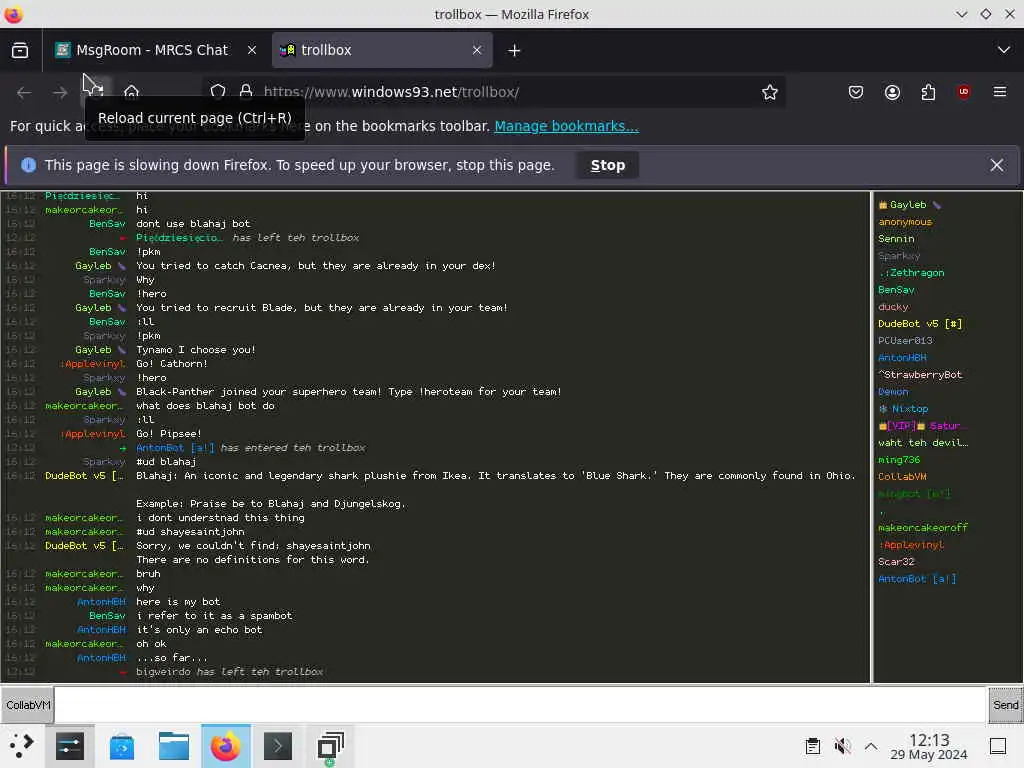The width and height of the screenshot is (1024, 768).
Task: Open Firefox View in the tab bar
Action: coord(20,50)
